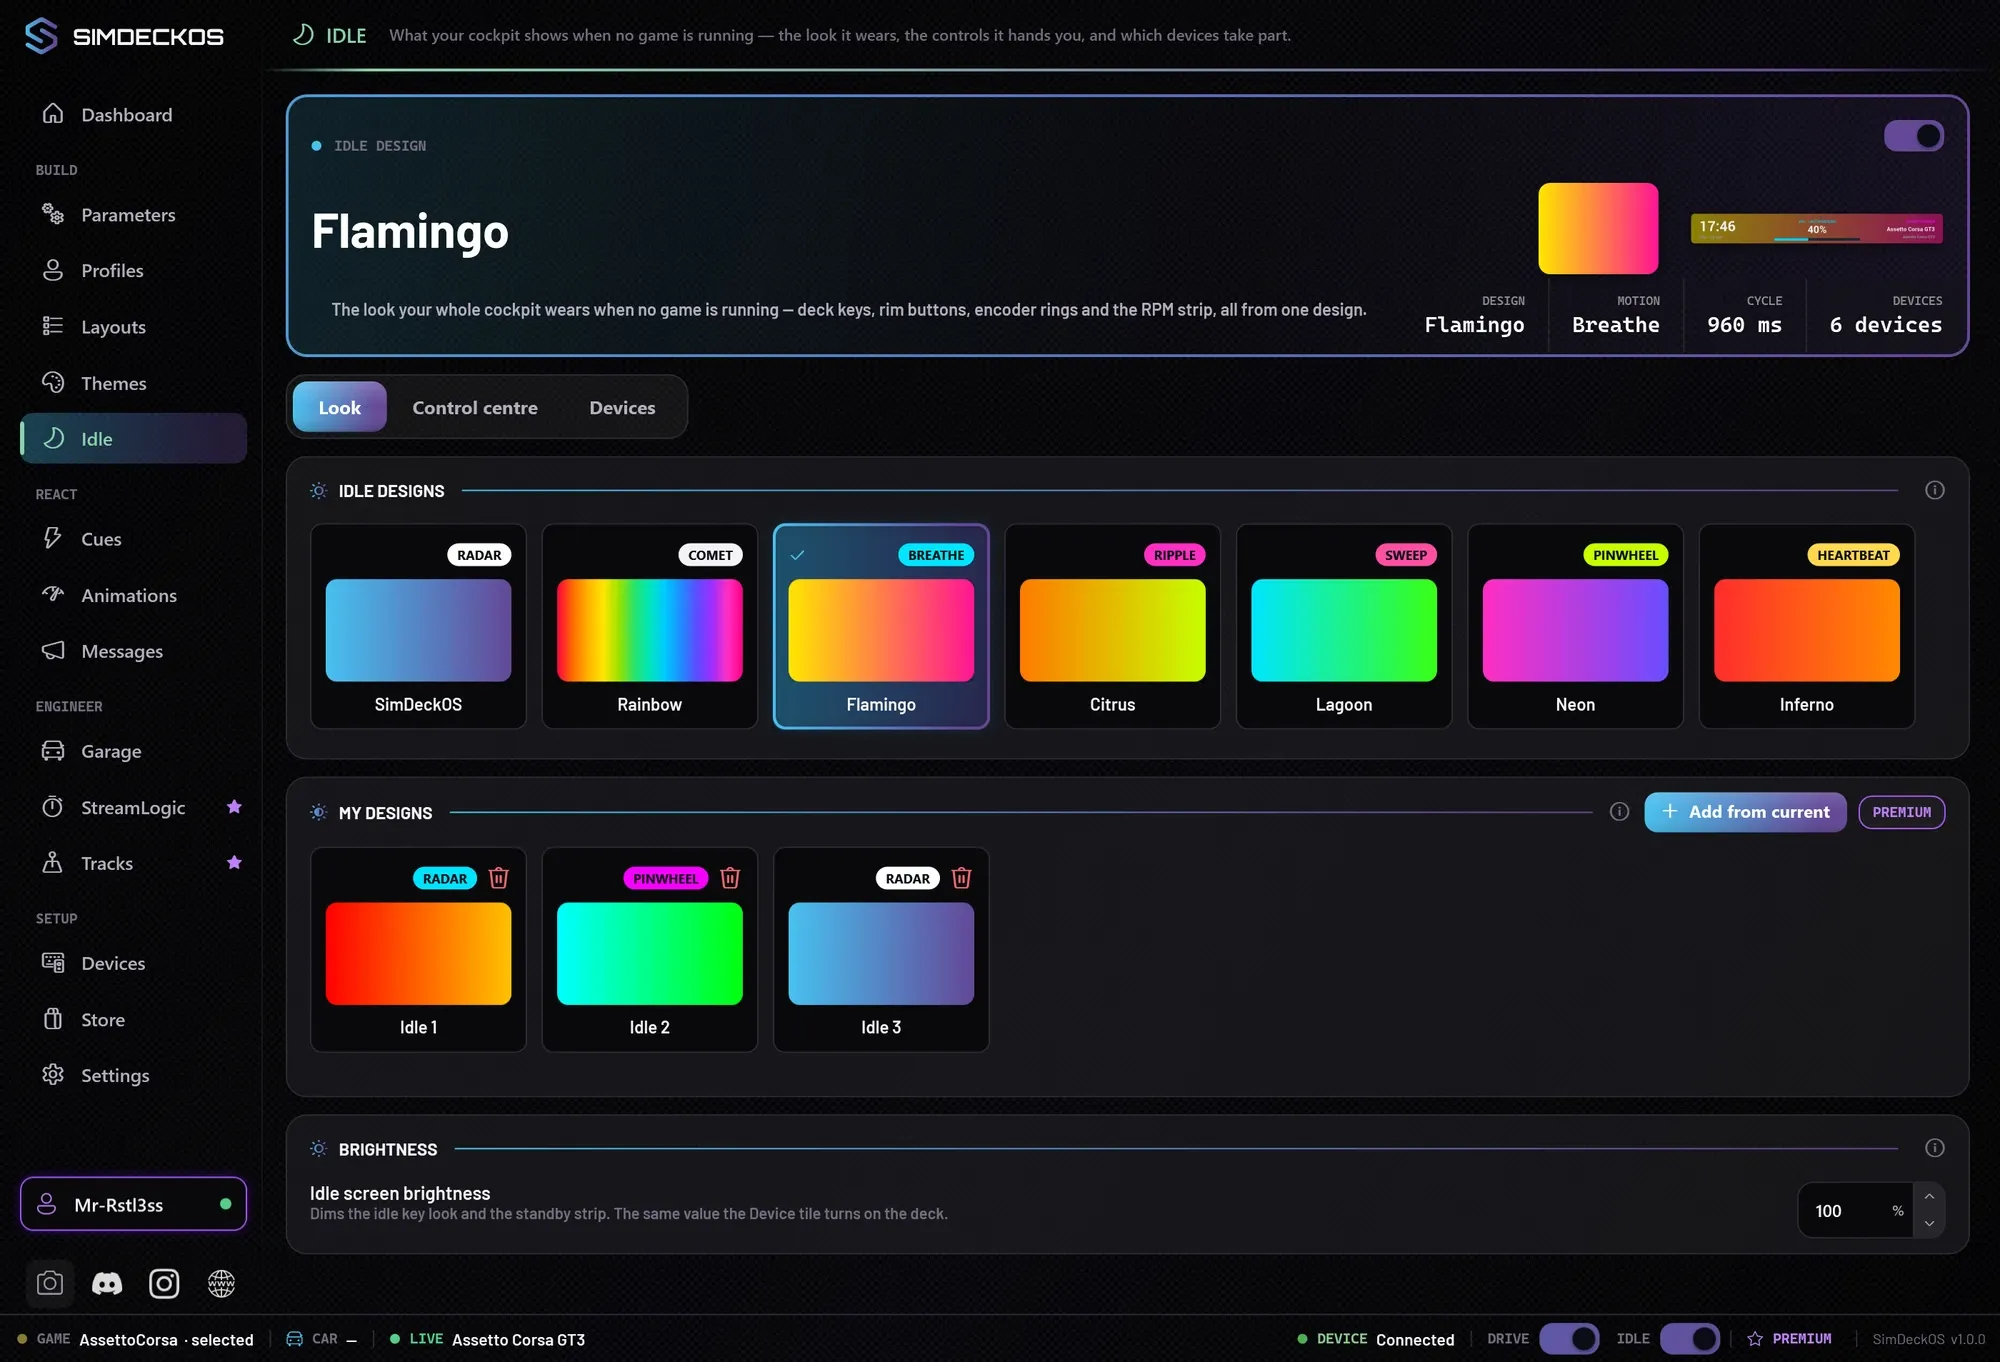Image resolution: width=2000 pixels, height=1362 pixels.
Task: Show info for Brightness section
Action: (x=1935, y=1148)
